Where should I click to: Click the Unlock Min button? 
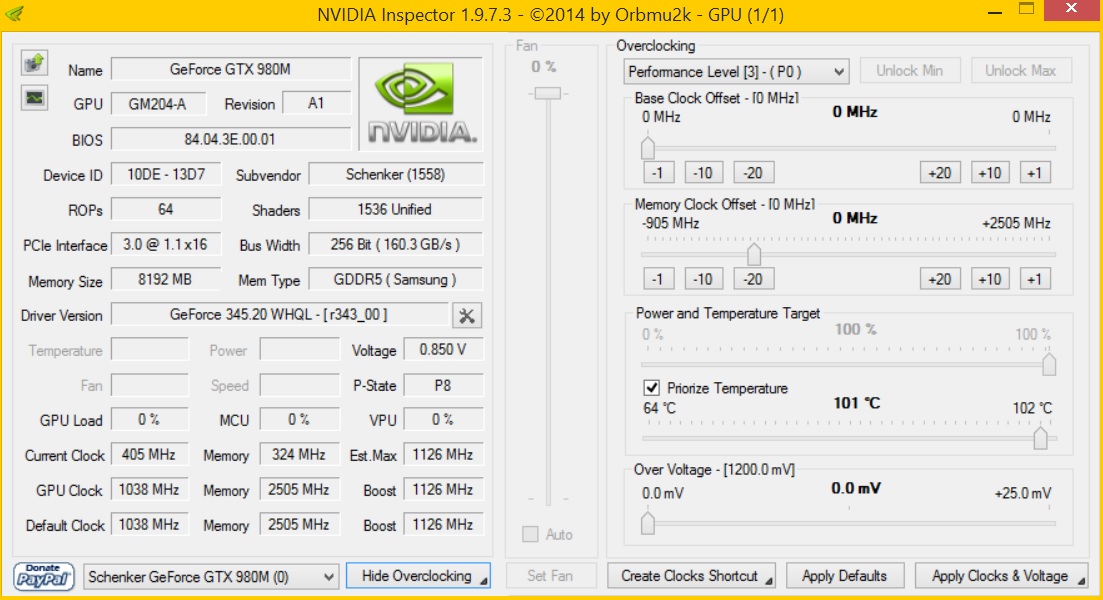click(x=910, y=71)
